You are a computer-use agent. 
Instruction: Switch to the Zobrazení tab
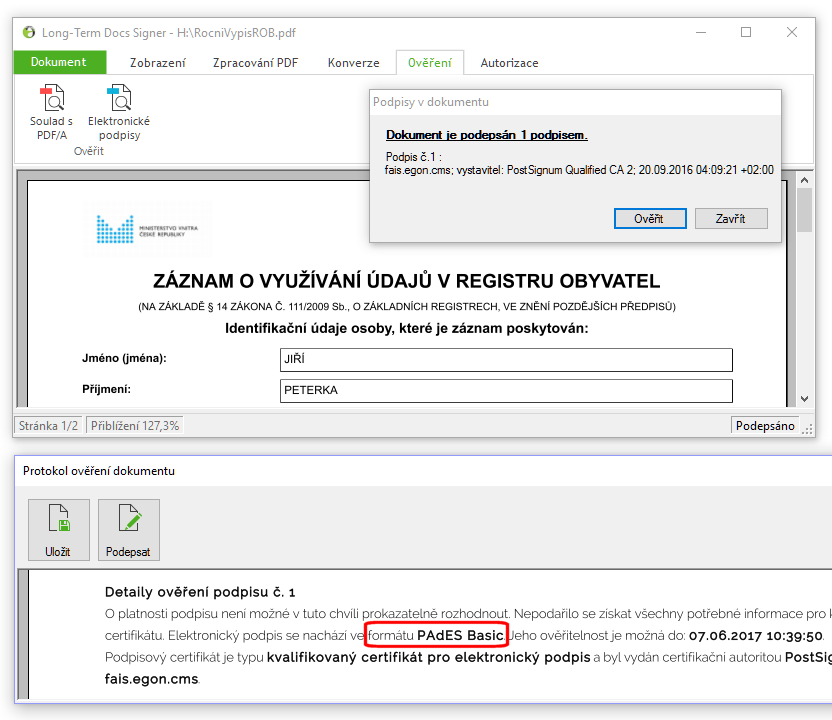(158, 63)
